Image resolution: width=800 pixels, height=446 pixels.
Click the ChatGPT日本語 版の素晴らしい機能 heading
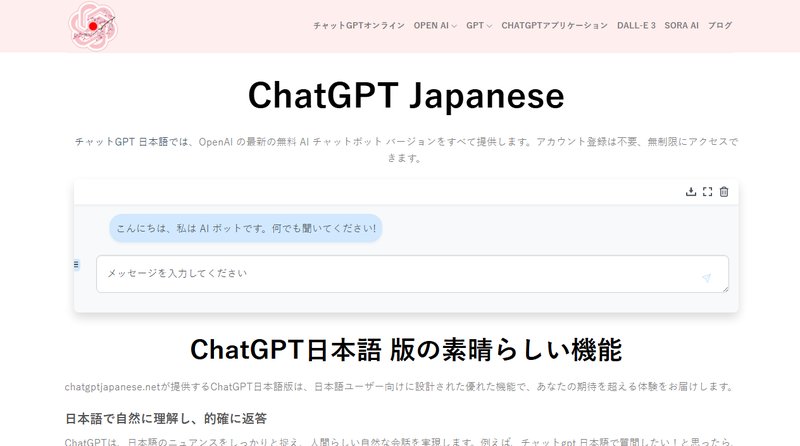406,350
